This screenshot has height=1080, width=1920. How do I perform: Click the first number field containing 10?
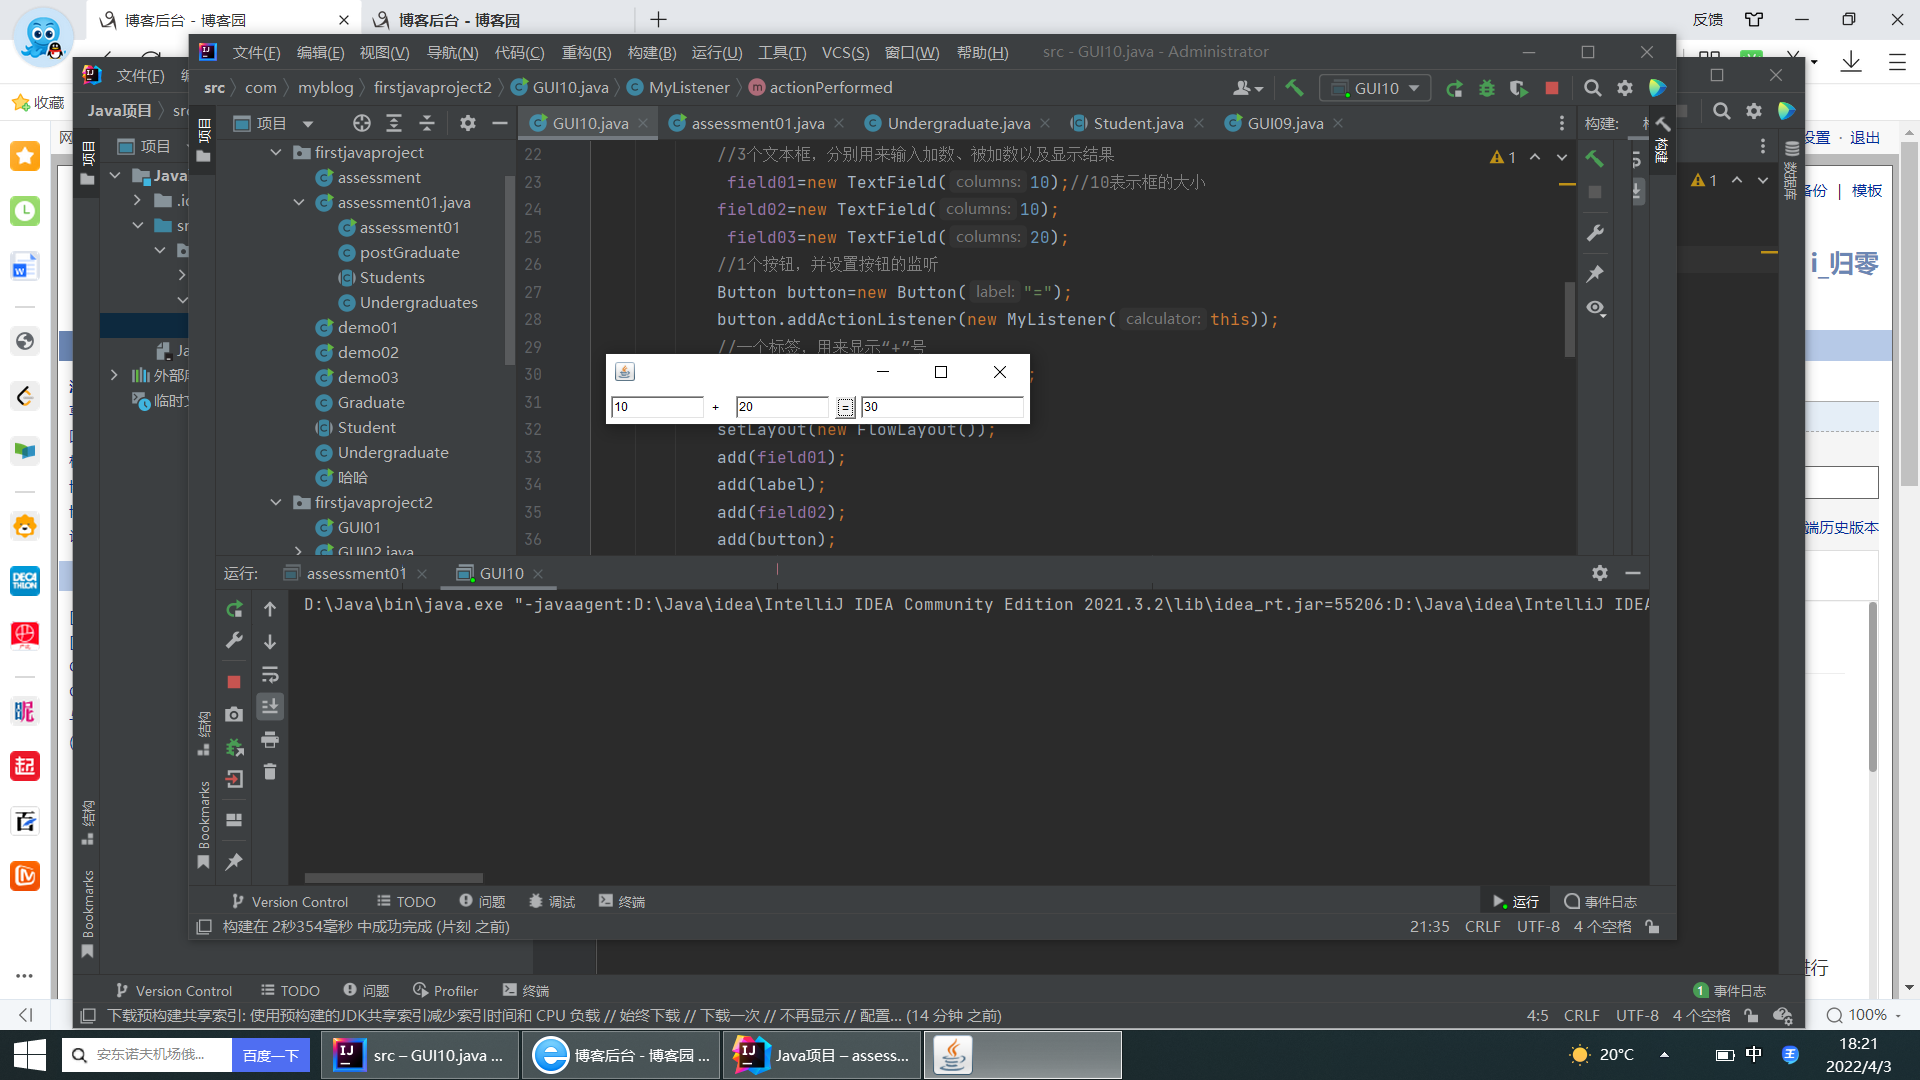pos(657,407)
